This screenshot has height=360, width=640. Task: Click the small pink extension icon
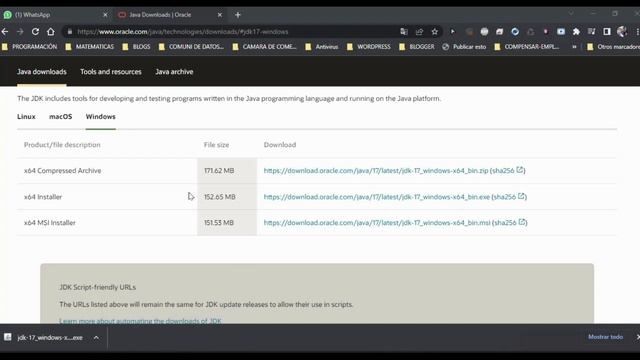[546, 31]
